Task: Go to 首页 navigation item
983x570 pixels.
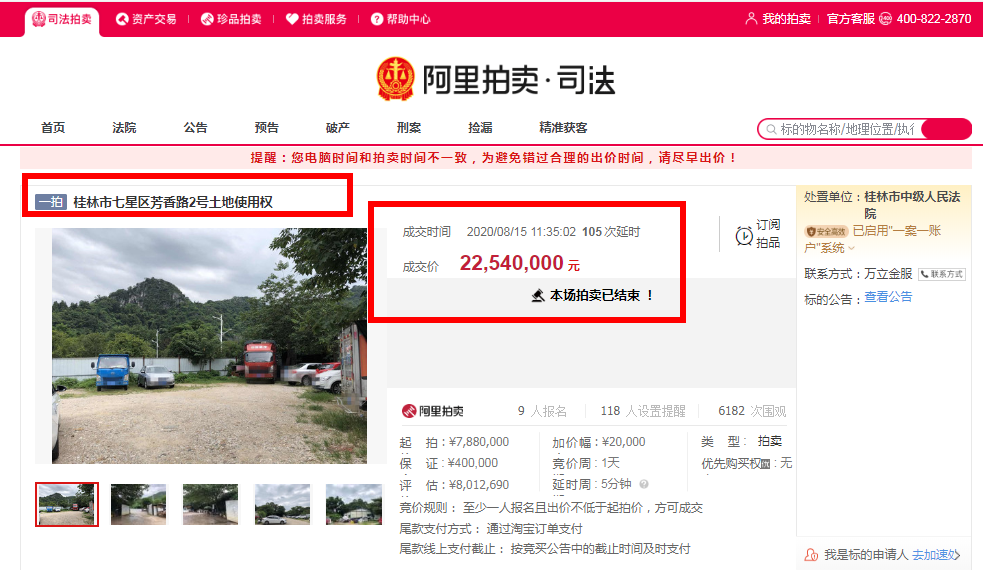Action: tap(53, 128)
